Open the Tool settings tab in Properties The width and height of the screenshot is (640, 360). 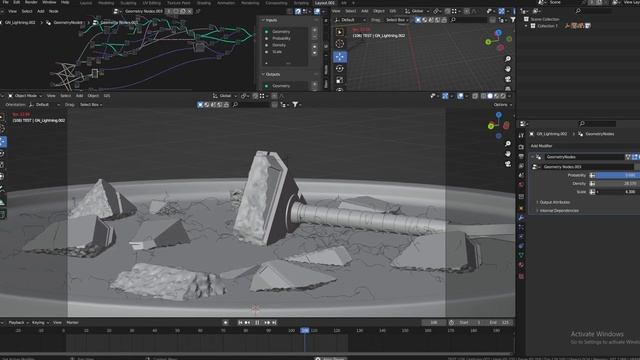(x=521, y=135)
